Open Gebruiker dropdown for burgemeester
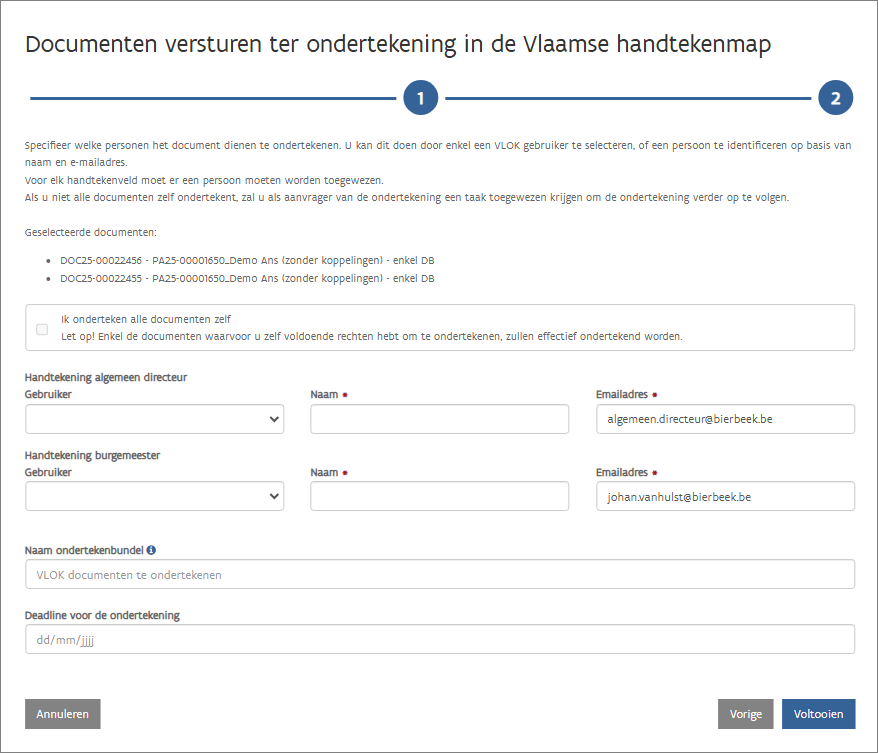 [155, 496]
